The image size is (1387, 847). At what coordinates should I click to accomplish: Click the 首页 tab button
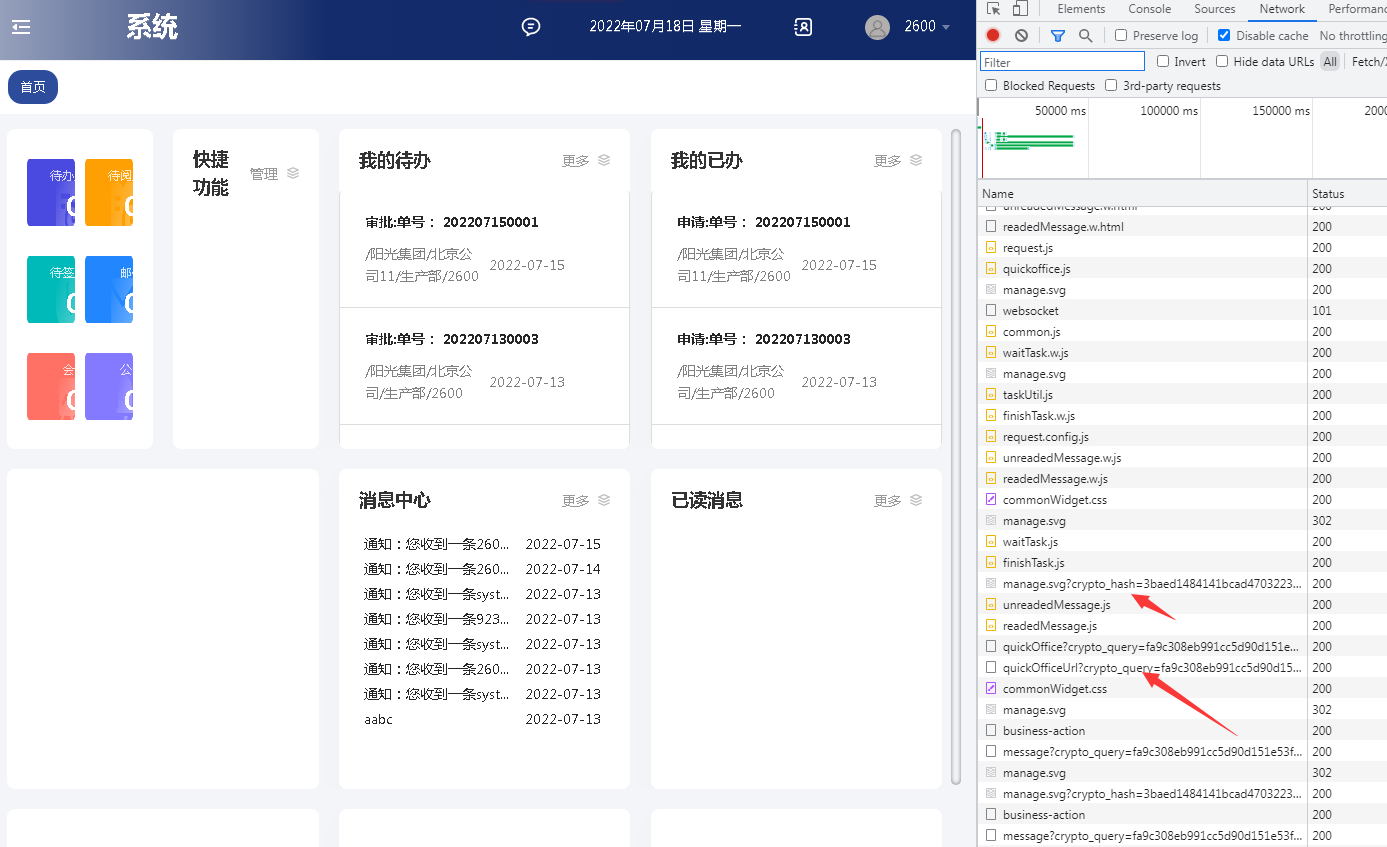pos(33,87)
